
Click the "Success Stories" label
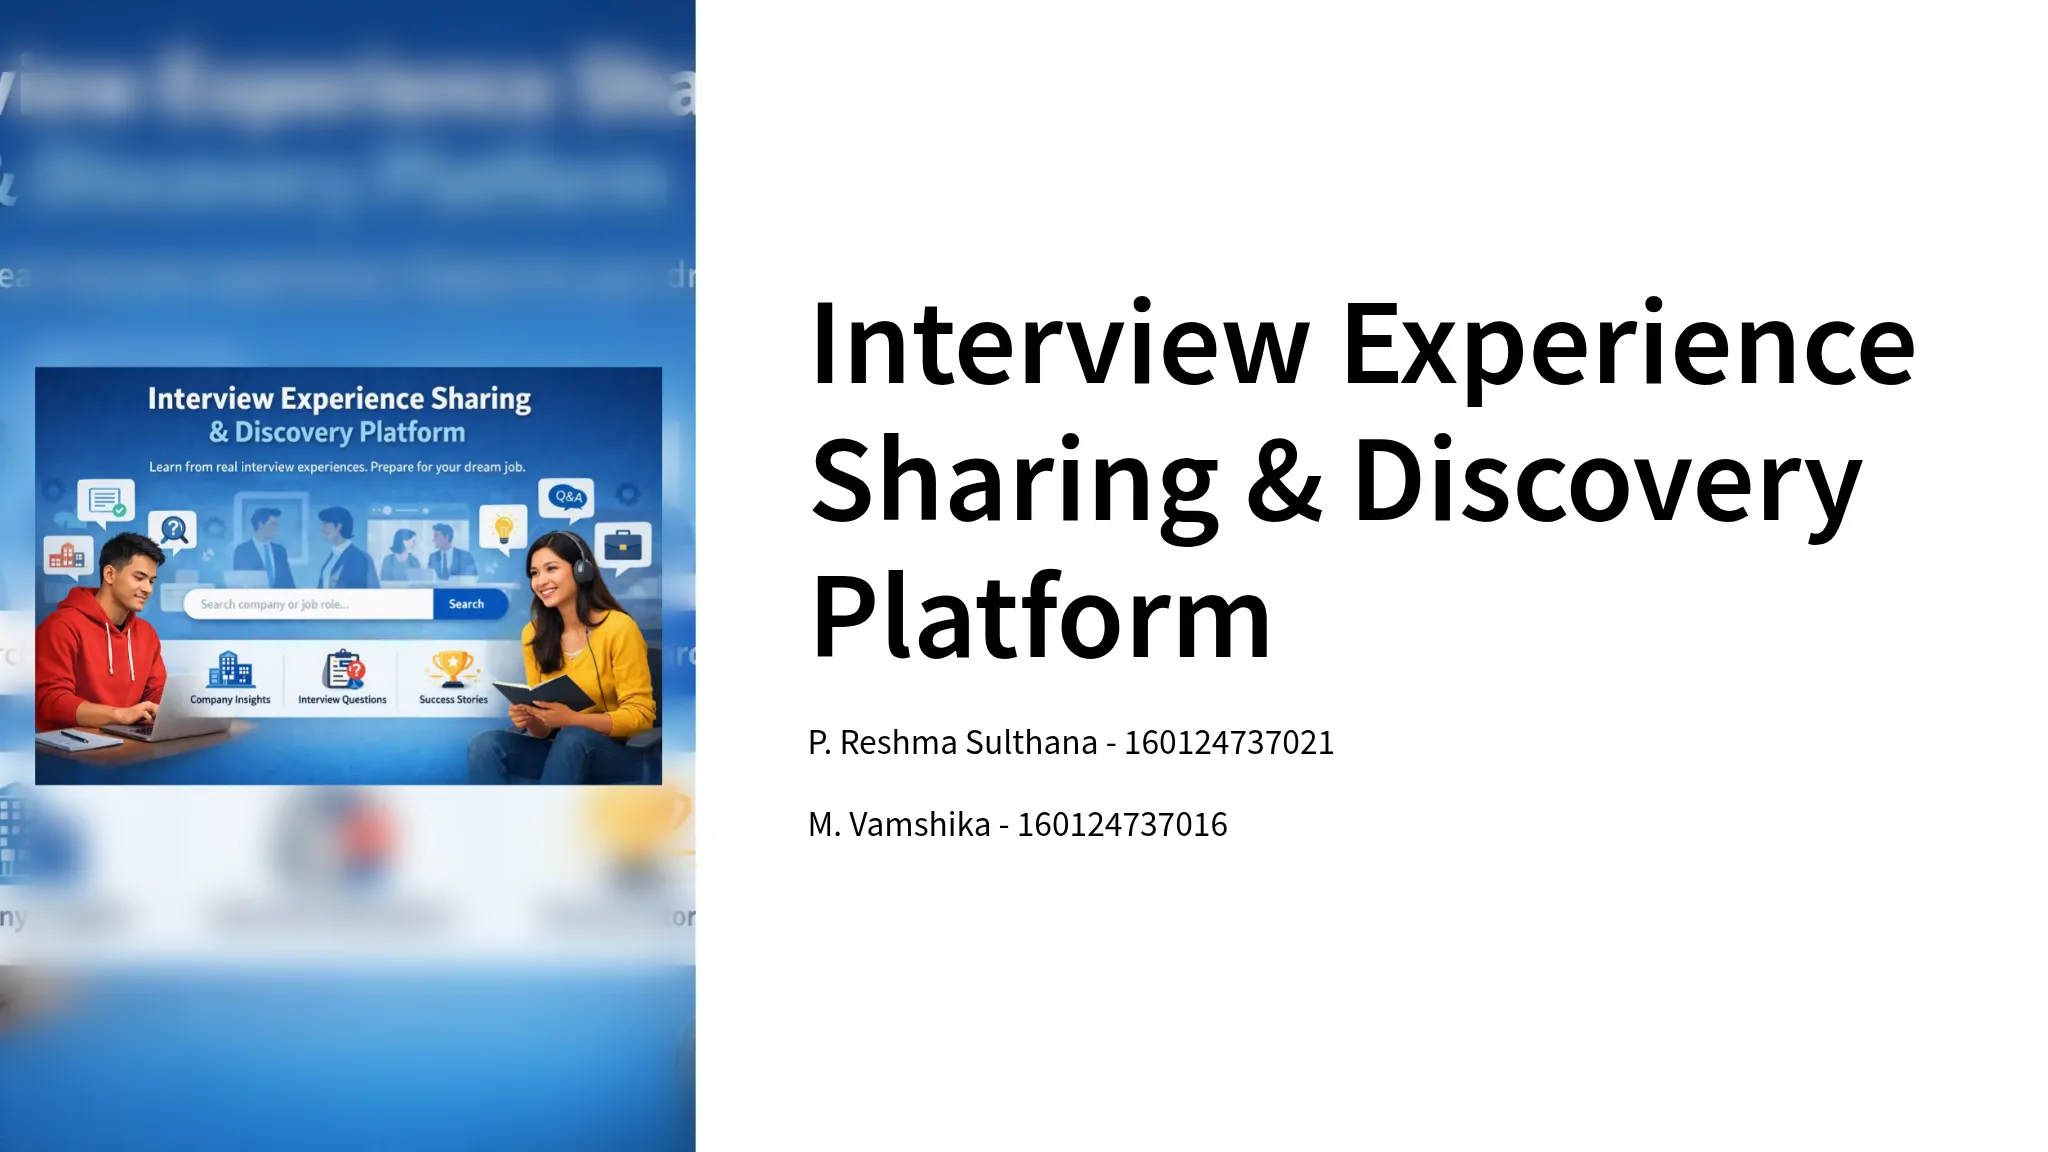point(453,700)
